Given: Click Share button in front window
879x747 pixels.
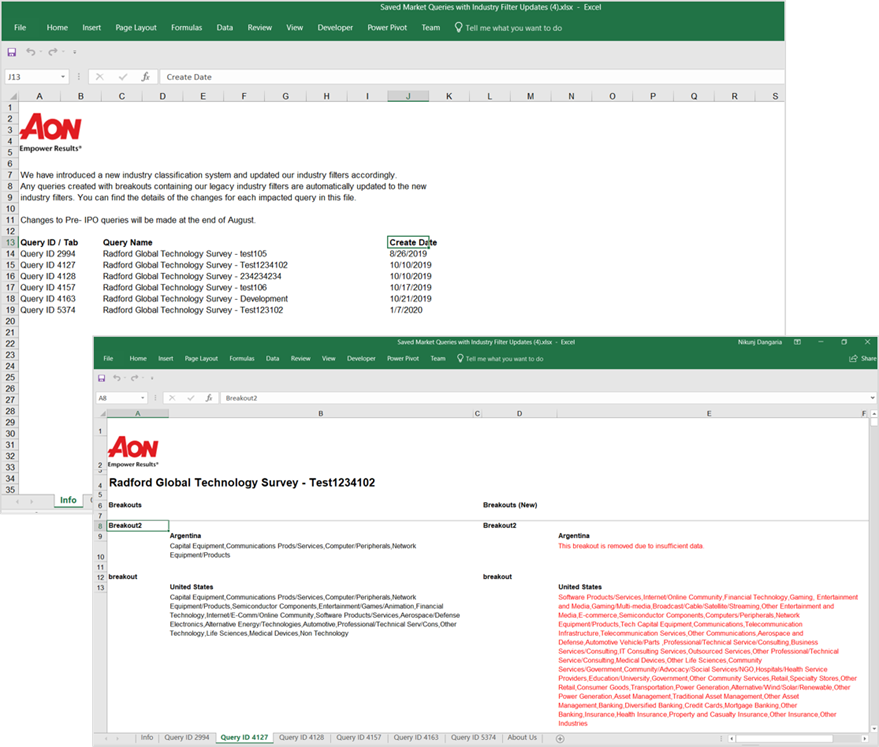Looking at the screenshot, I should [862, 359].
